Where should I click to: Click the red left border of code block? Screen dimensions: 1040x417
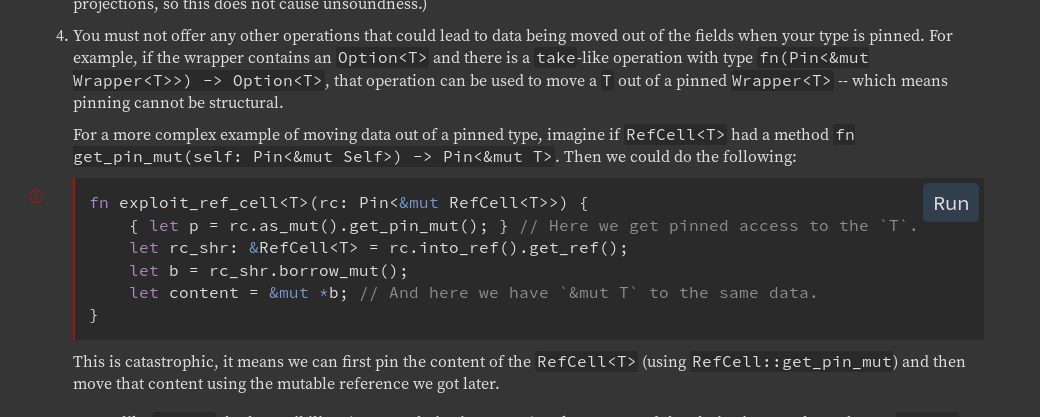(x=74, y=259)
